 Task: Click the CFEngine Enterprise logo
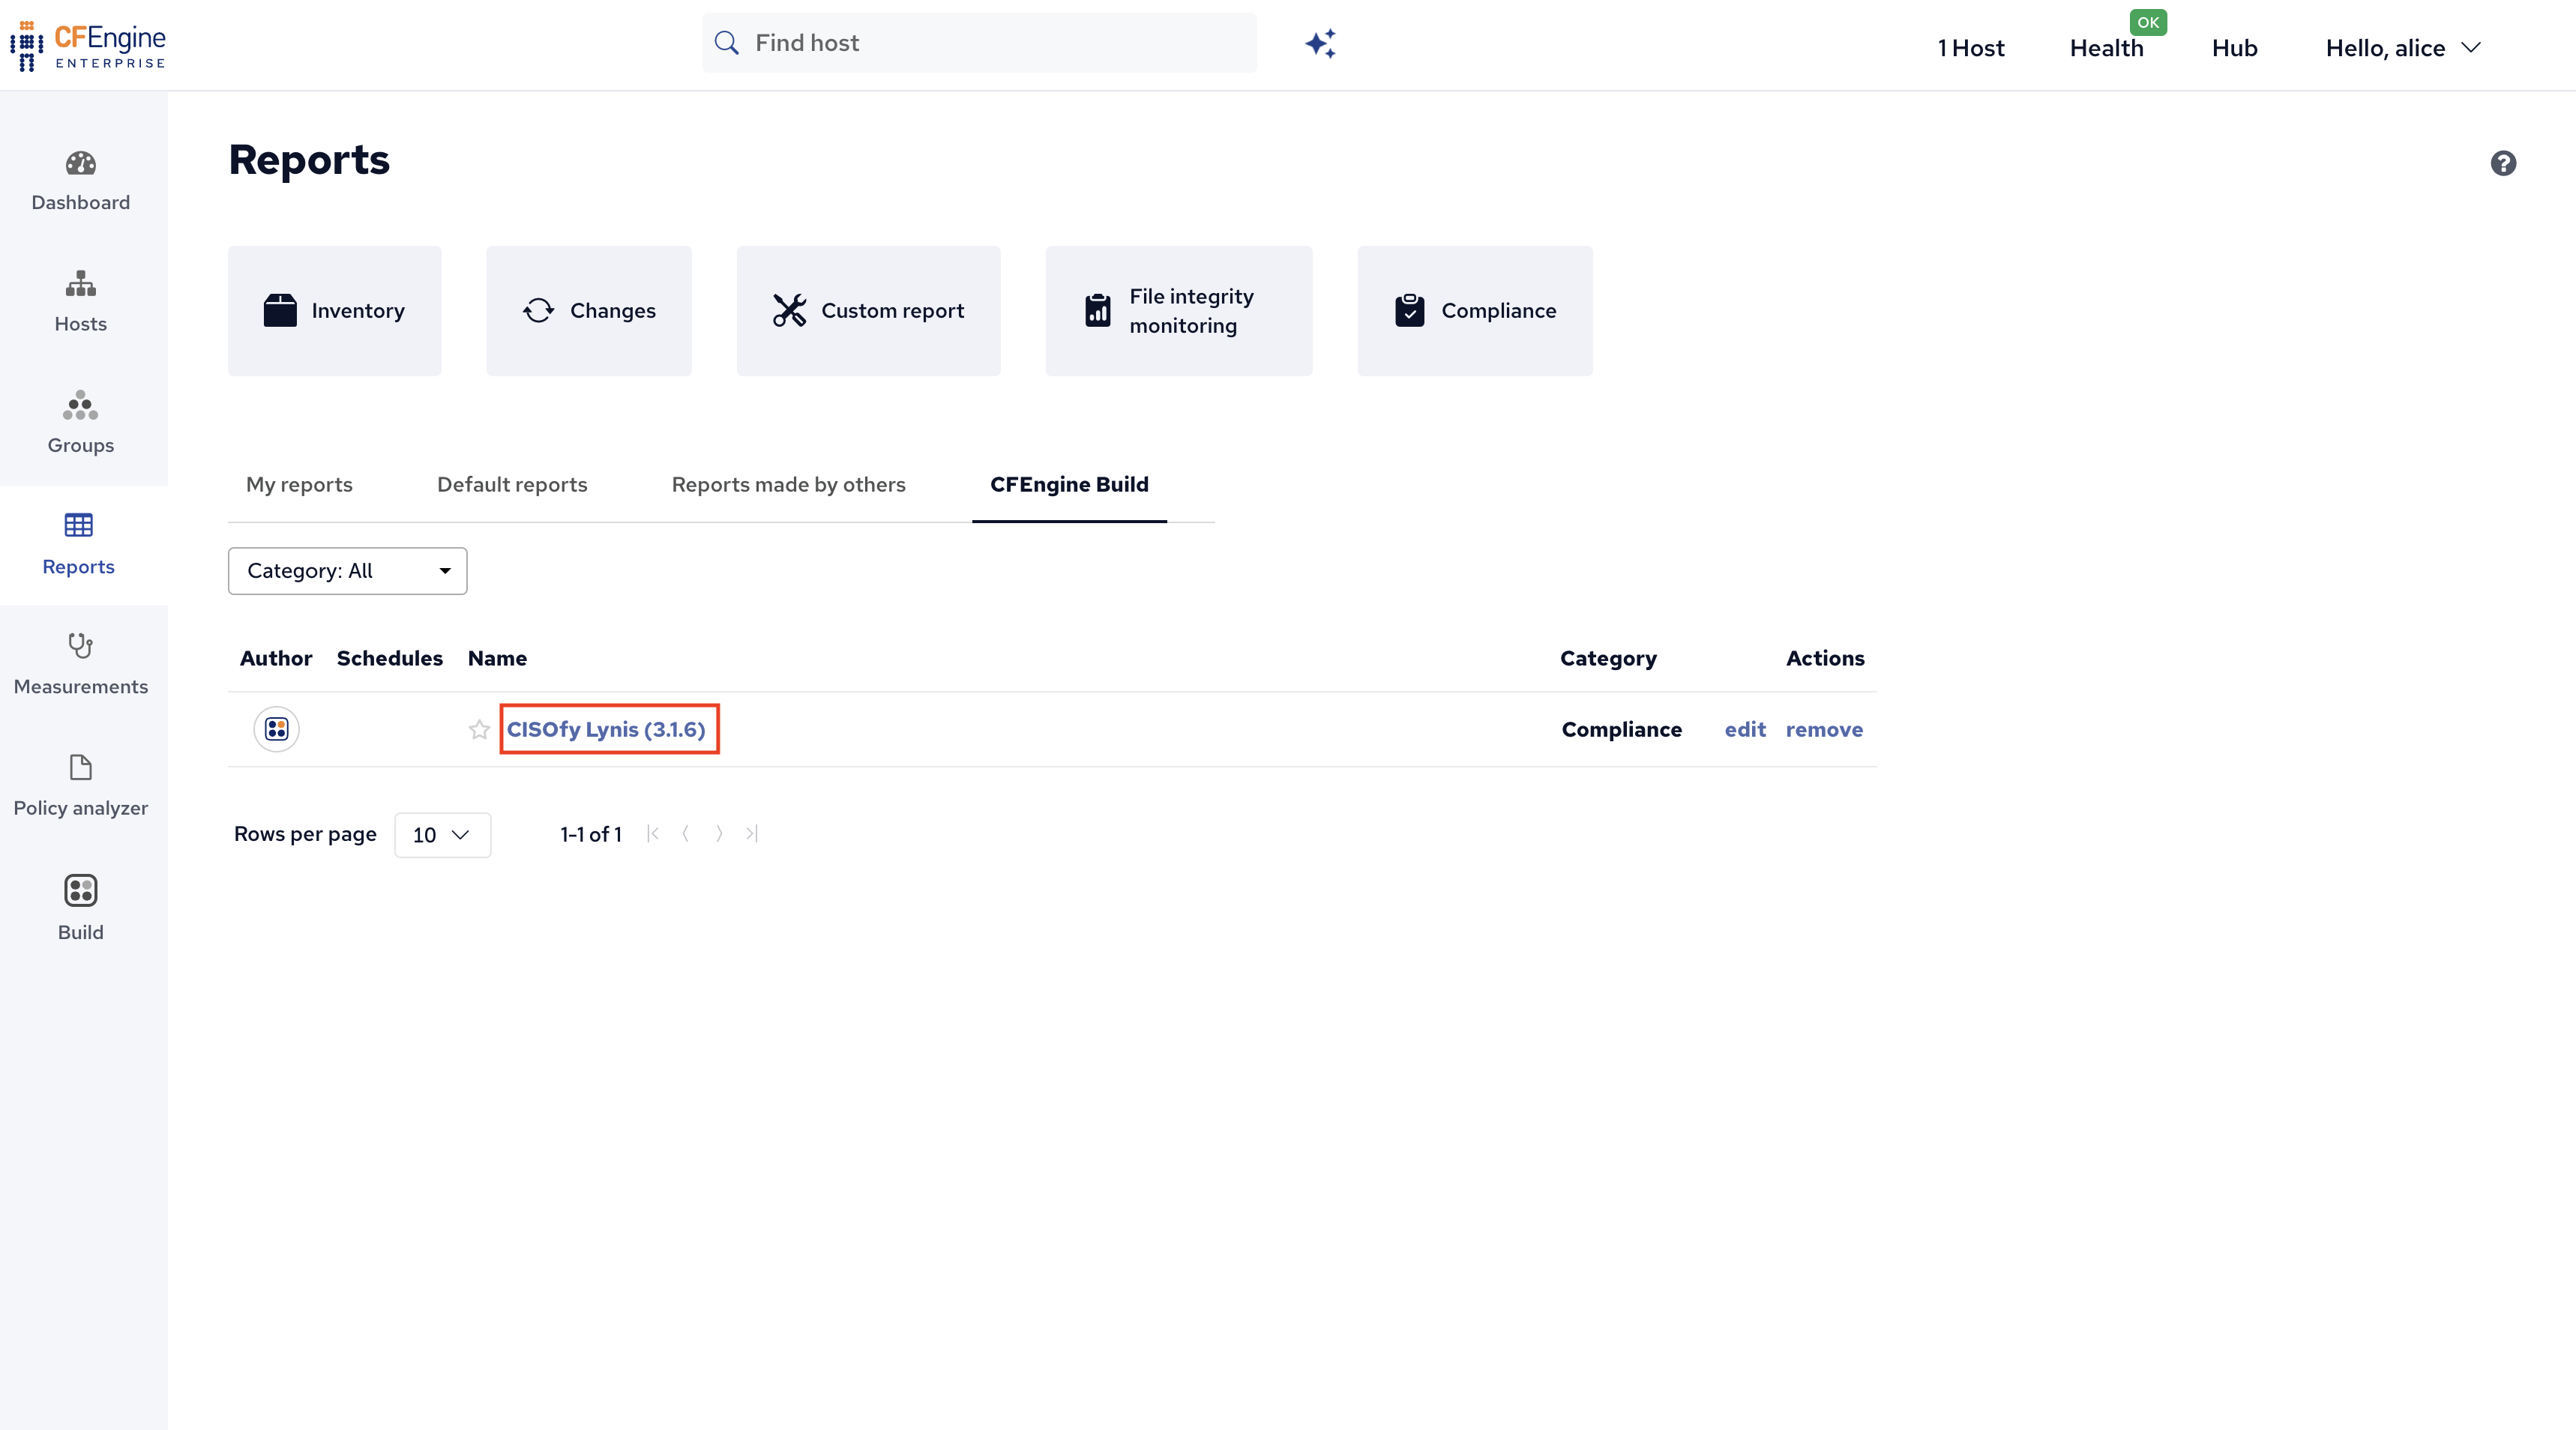pos(88,46)
